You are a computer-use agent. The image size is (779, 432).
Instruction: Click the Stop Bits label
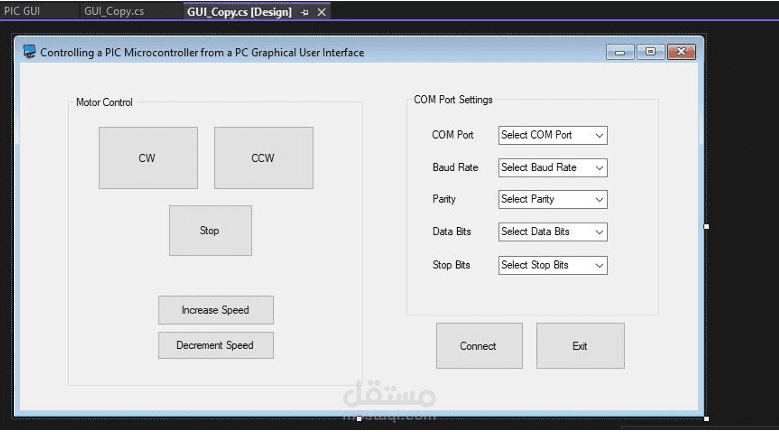451,265
